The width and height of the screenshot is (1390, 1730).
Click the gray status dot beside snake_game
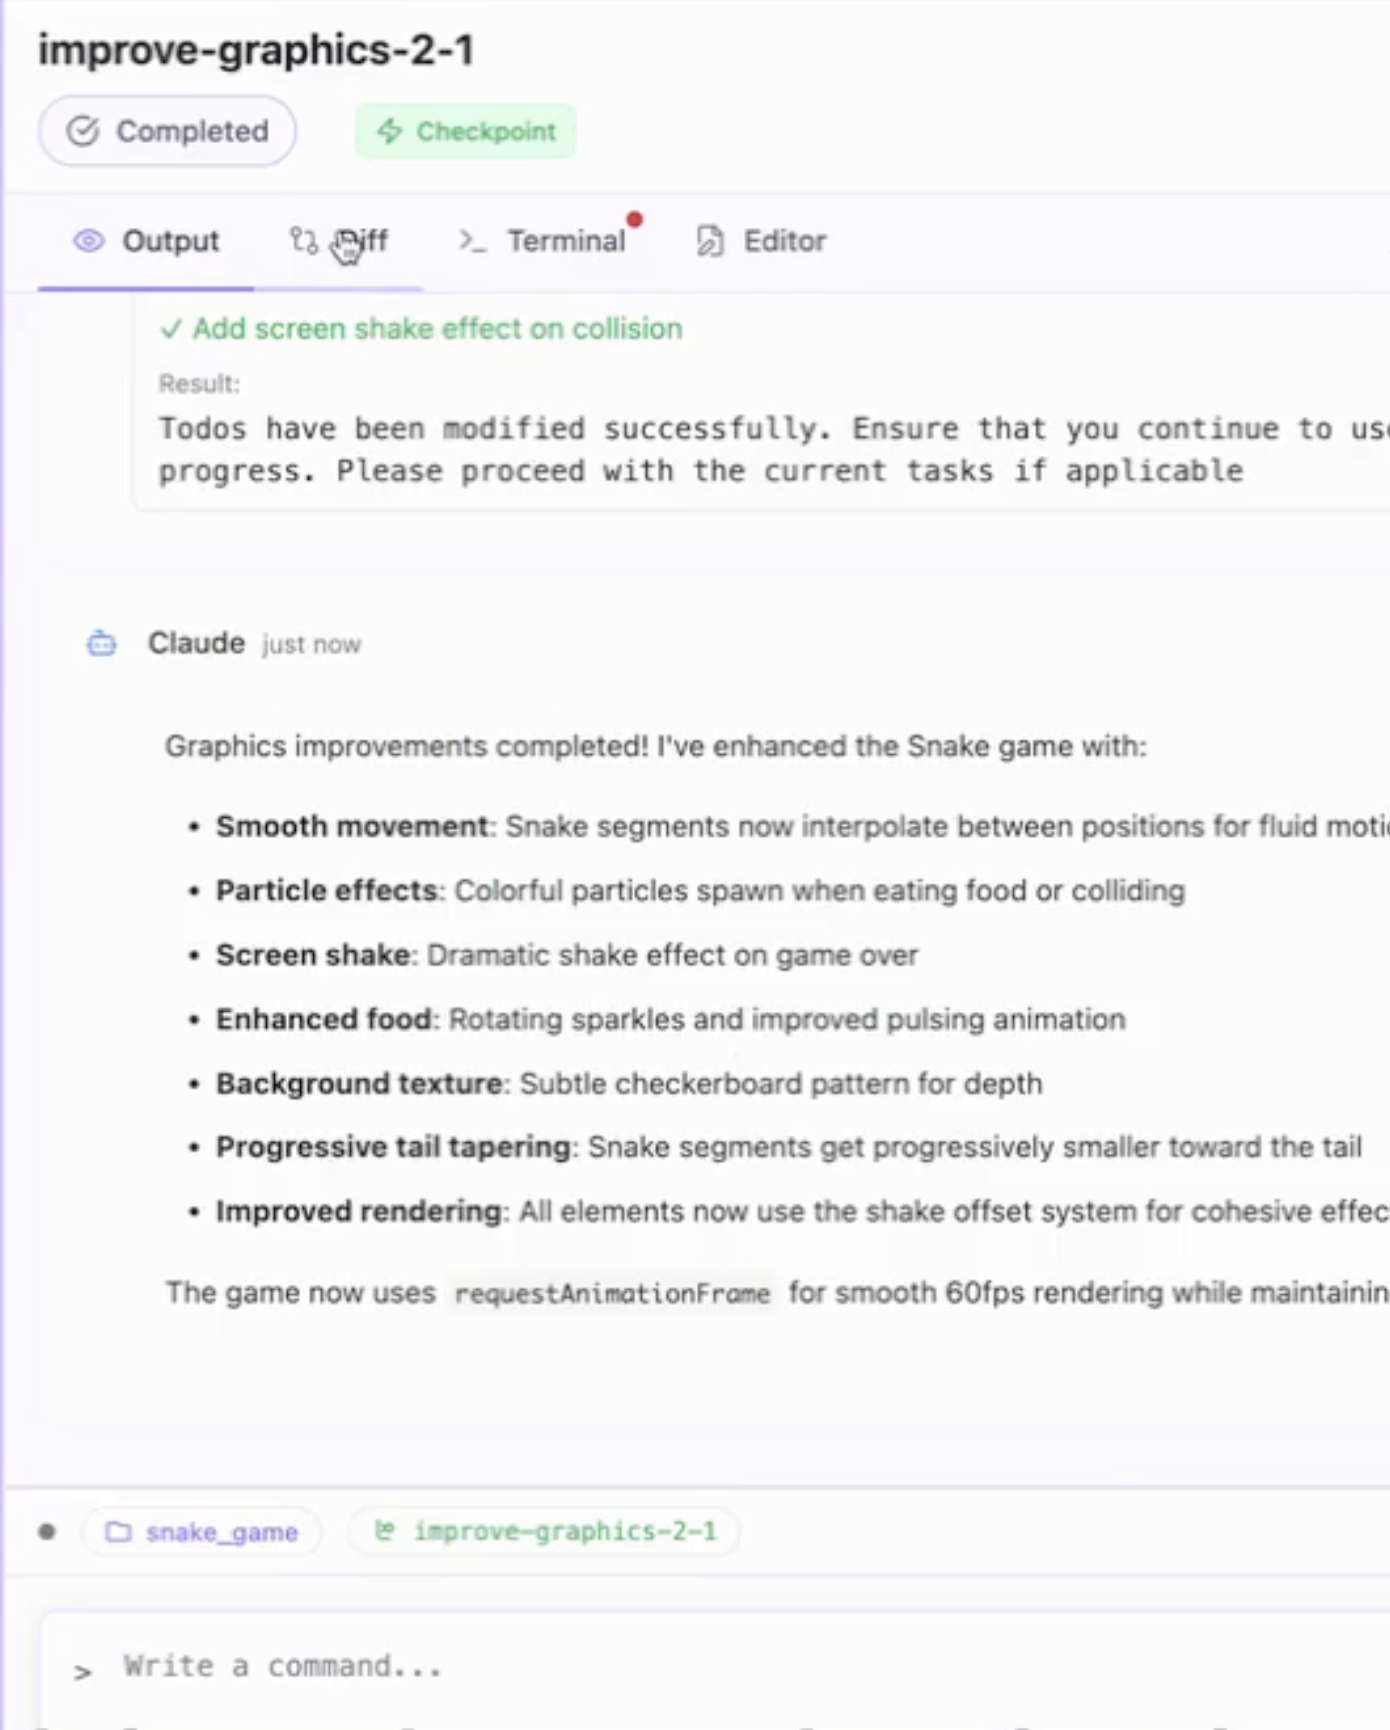click(x=47, y=1532)
